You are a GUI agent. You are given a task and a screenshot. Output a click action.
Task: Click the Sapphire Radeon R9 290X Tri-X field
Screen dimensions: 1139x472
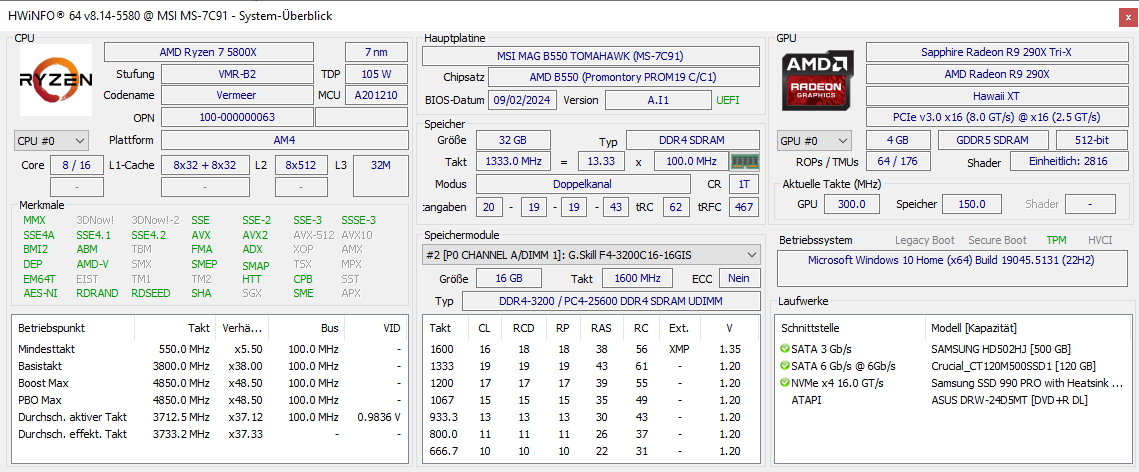coord(997,52)
